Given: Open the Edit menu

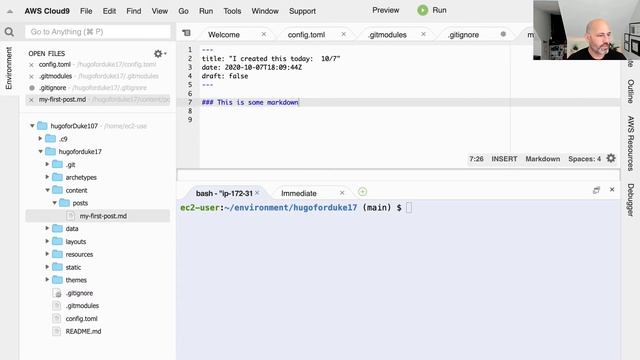Looking at the screenshot, I should click(x=109, y=11).
